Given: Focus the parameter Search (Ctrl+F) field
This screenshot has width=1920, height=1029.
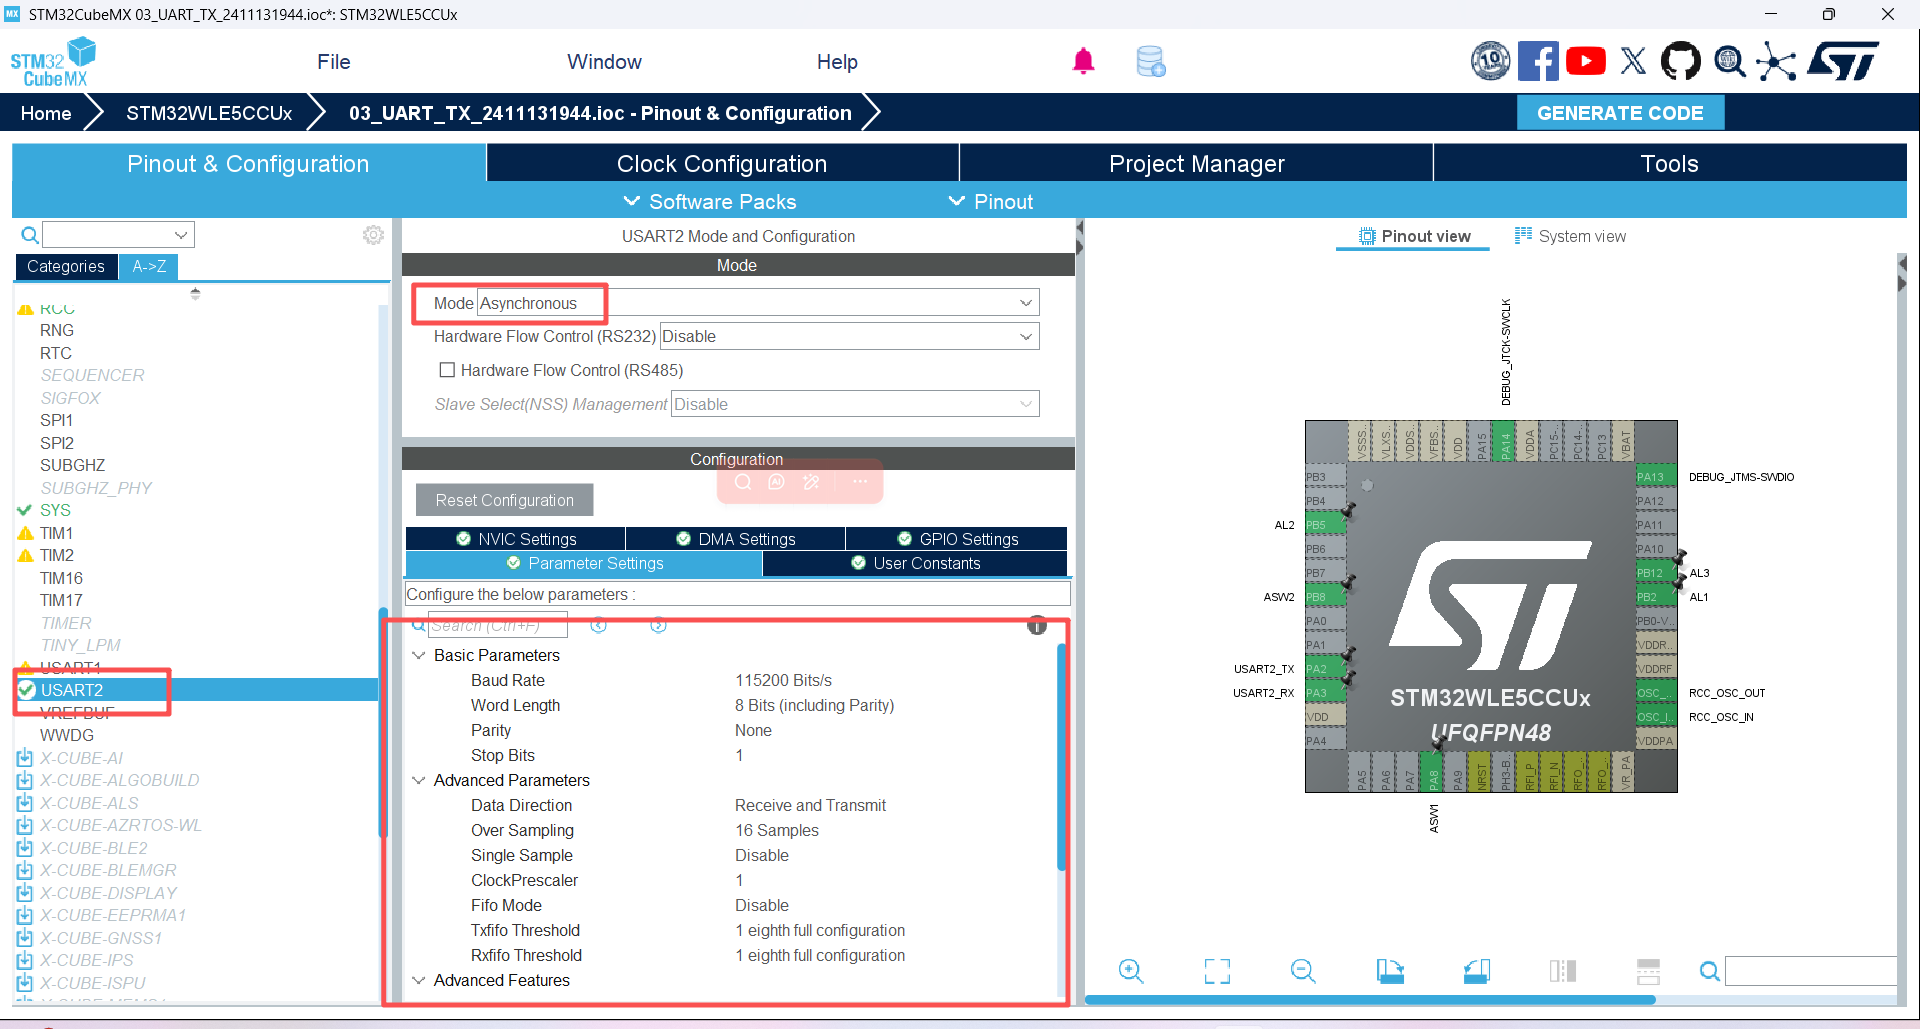Looking at the screenshot, I should coord(497,625).
